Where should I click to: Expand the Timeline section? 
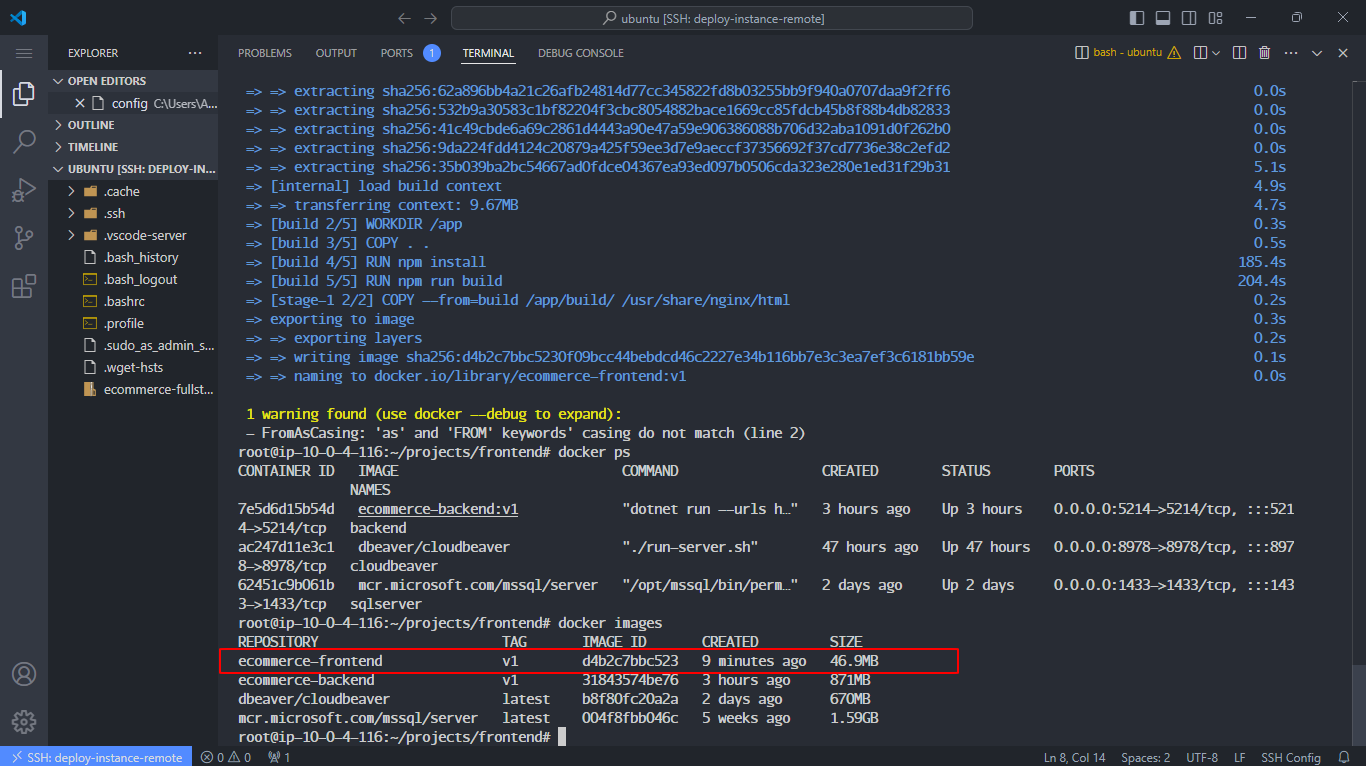(x=133, y=147)
